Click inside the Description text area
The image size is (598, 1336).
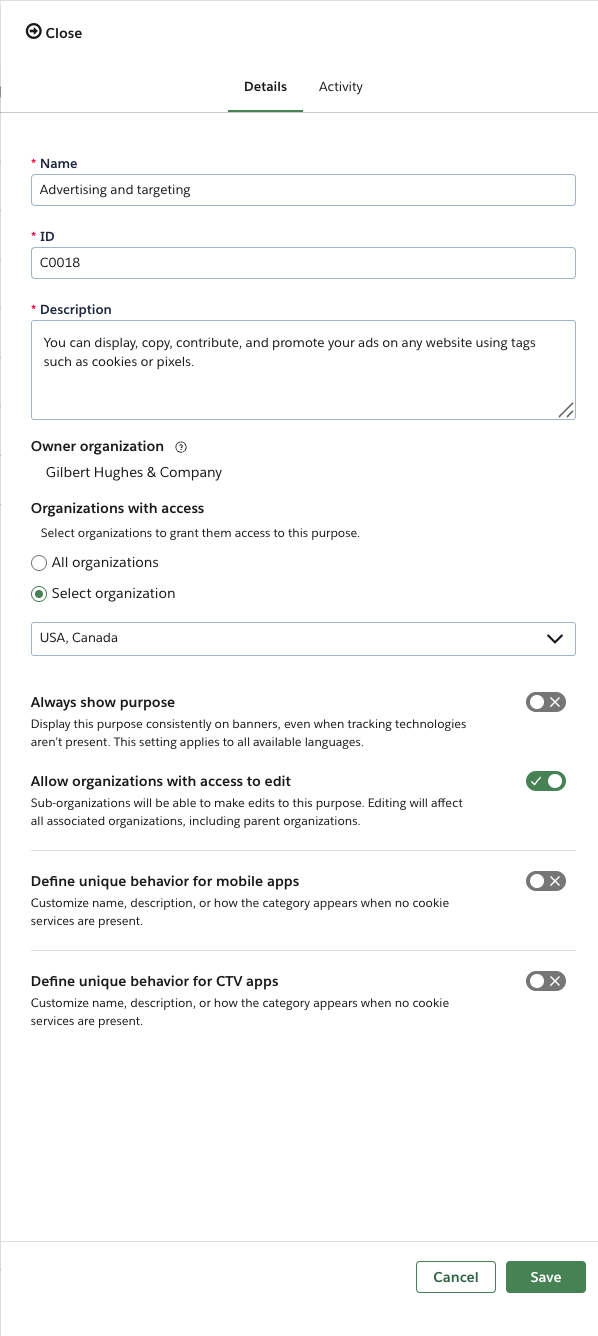pos(303,370)
